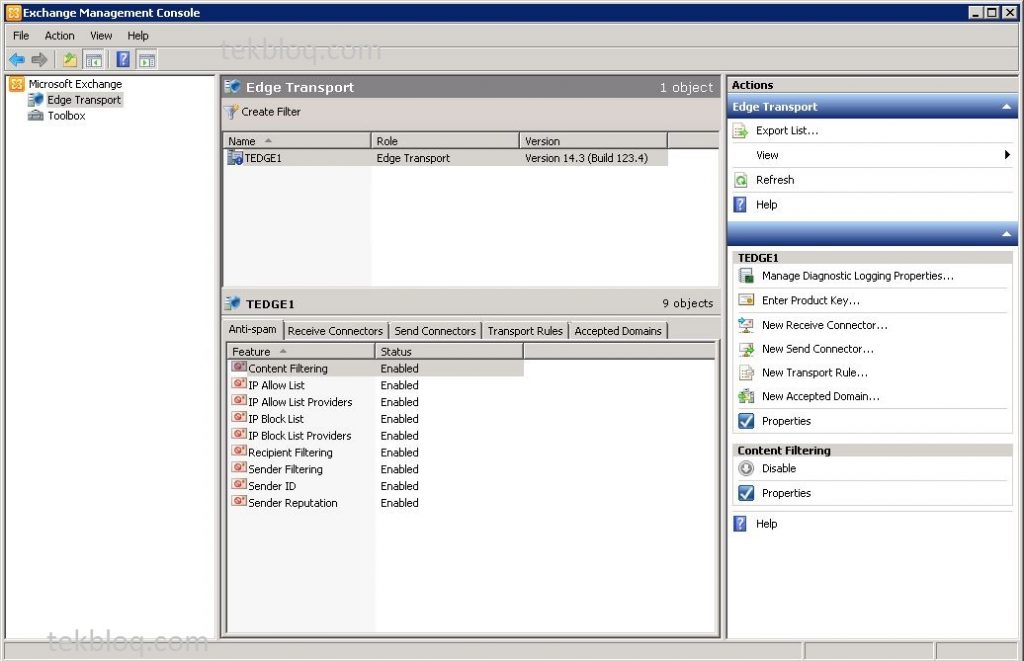The width and height of the screenshot is (1024, 661).
Task: Click the blue Help toolbar icon
Action: coord(123,60)
